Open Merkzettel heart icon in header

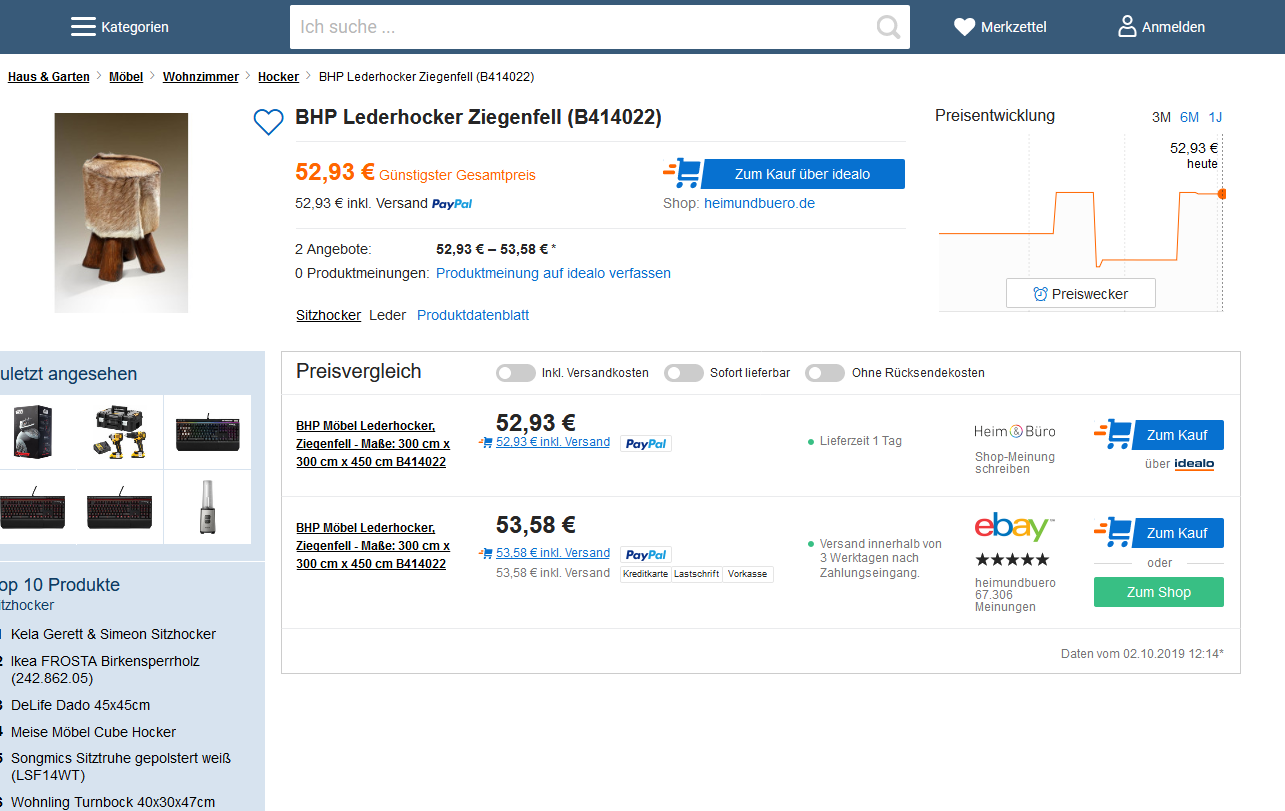point(964,27)
